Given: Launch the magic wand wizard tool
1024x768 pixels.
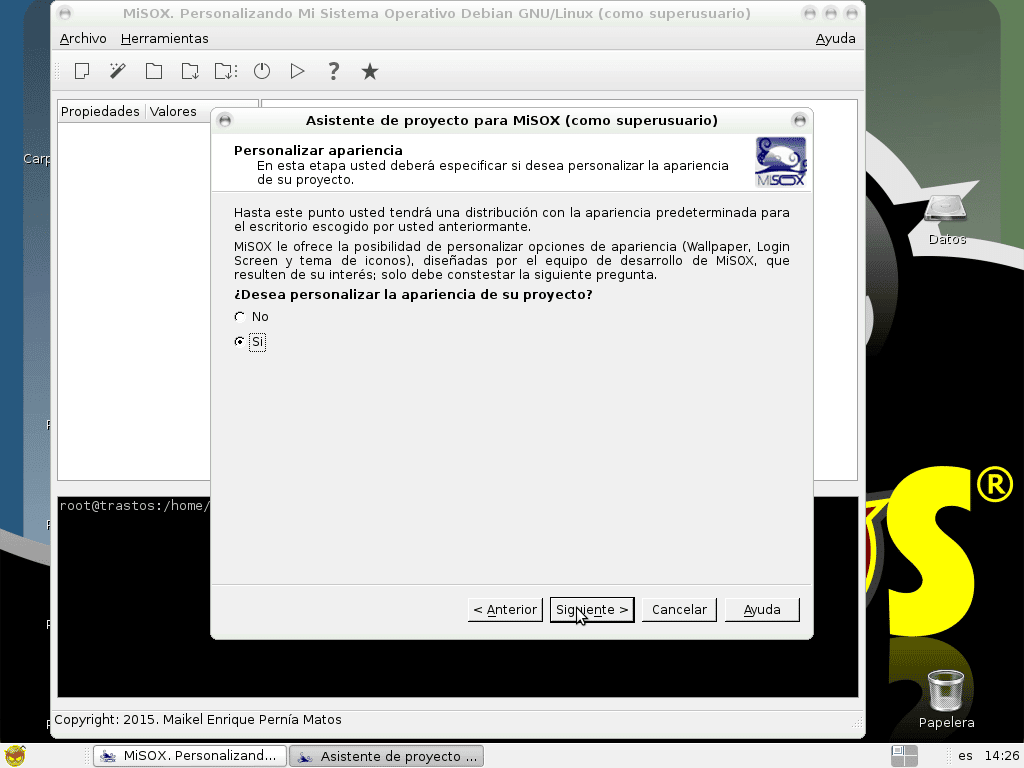Looking at the screenshot, I should pos(118,71).
